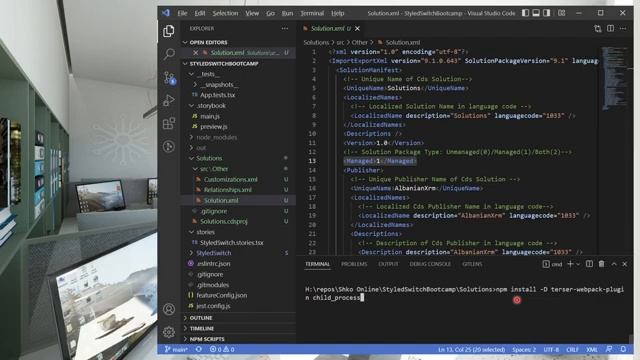Open Customize Layout icon in title bar
Screen dimensions: 640x360
coord(562,13)
